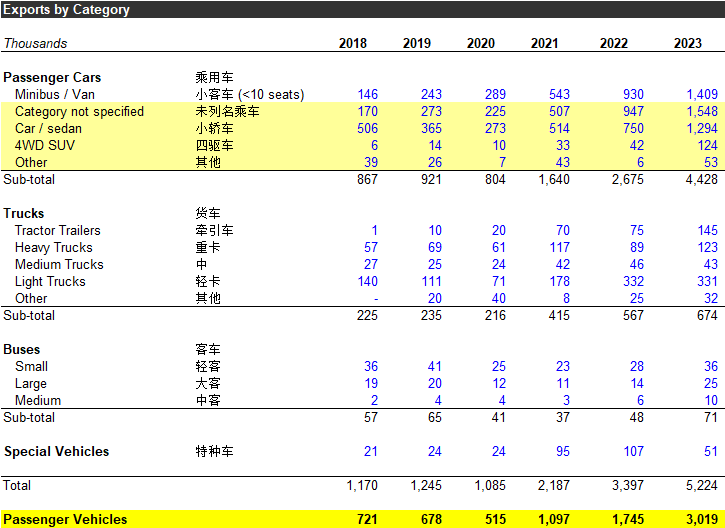Select Light Trucks 2018 value 140
Viewport: 725px width, 528px height.
coord(368,282)
